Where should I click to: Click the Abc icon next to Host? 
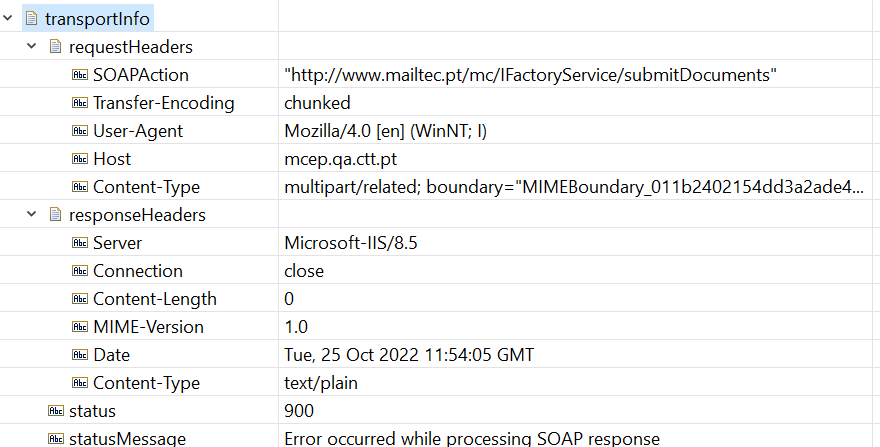(80, 159)
